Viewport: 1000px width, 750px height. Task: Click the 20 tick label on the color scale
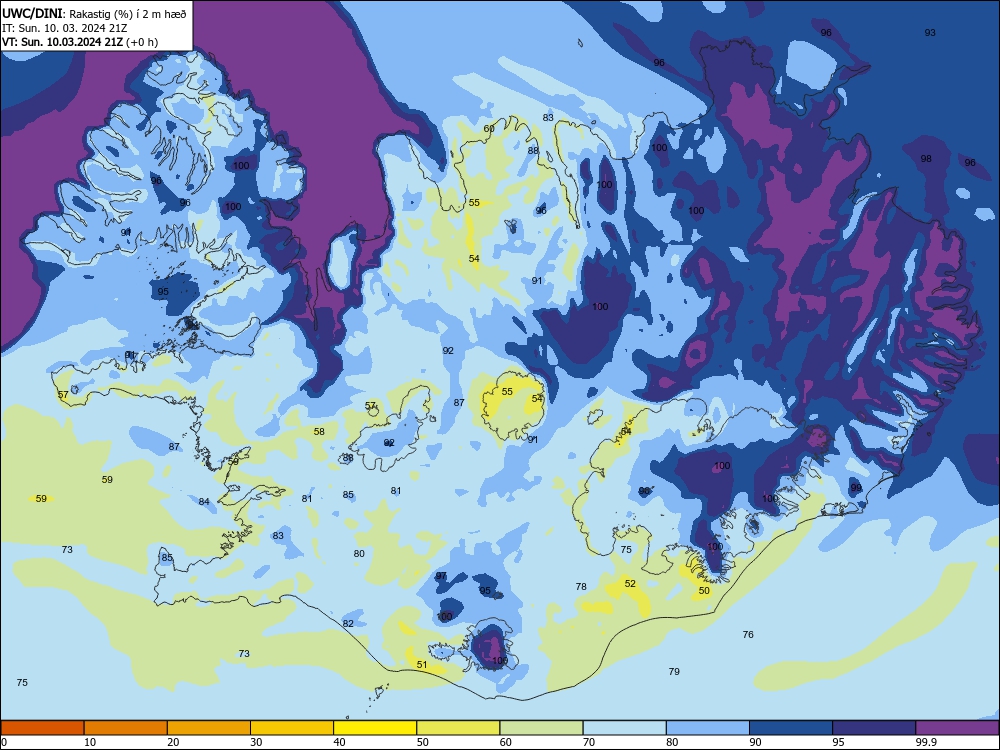click(x=173, y=742)
